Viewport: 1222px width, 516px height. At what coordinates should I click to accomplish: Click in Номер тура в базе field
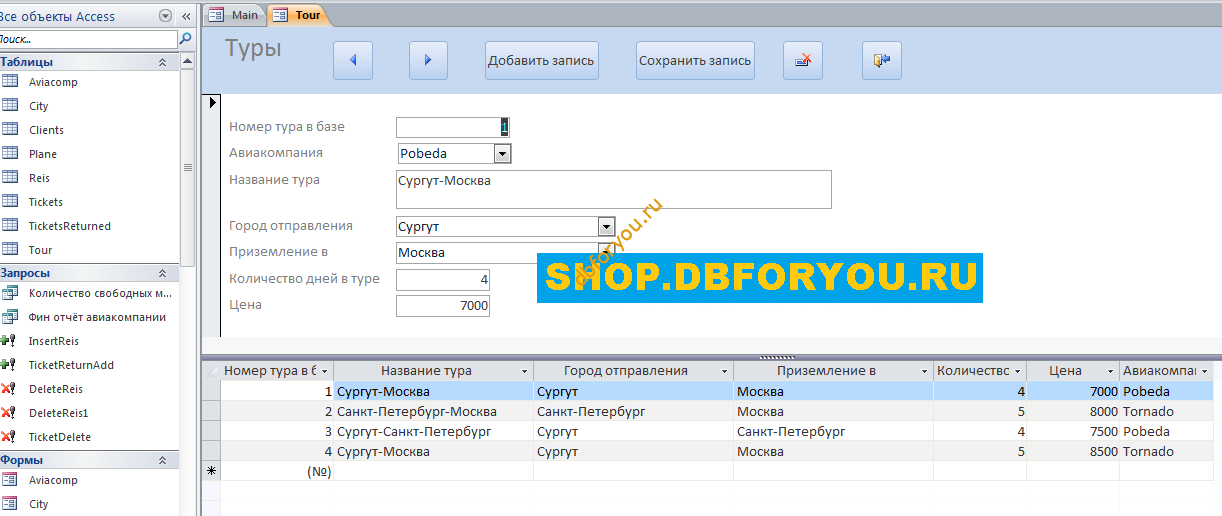pos(453,127)
